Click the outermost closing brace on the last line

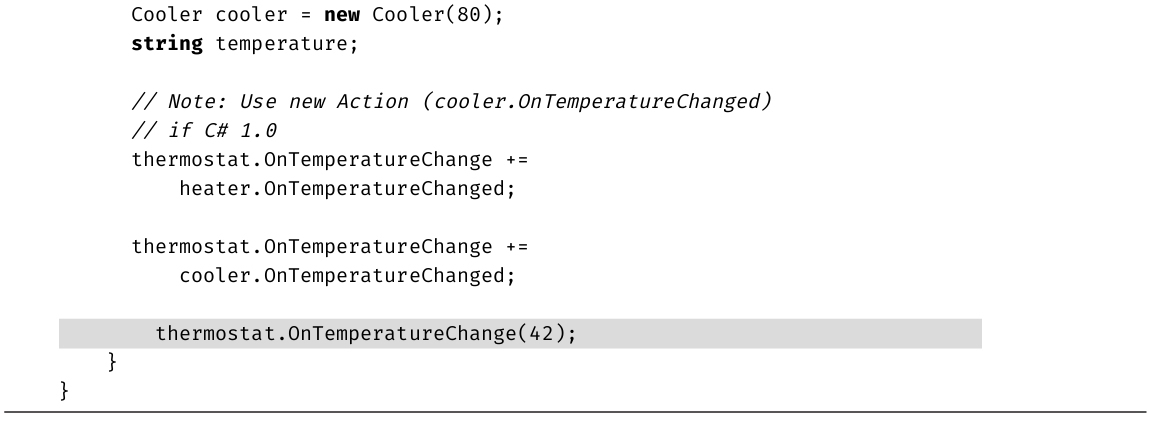(x=64, y=391)
